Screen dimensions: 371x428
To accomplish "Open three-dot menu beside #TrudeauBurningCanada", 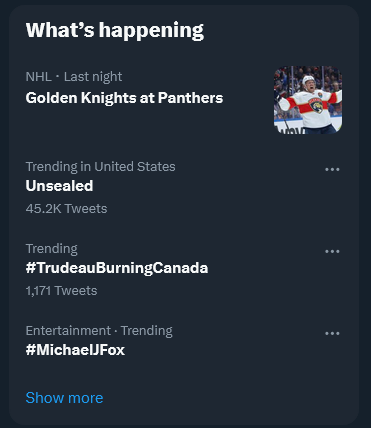I will point(332,251).
